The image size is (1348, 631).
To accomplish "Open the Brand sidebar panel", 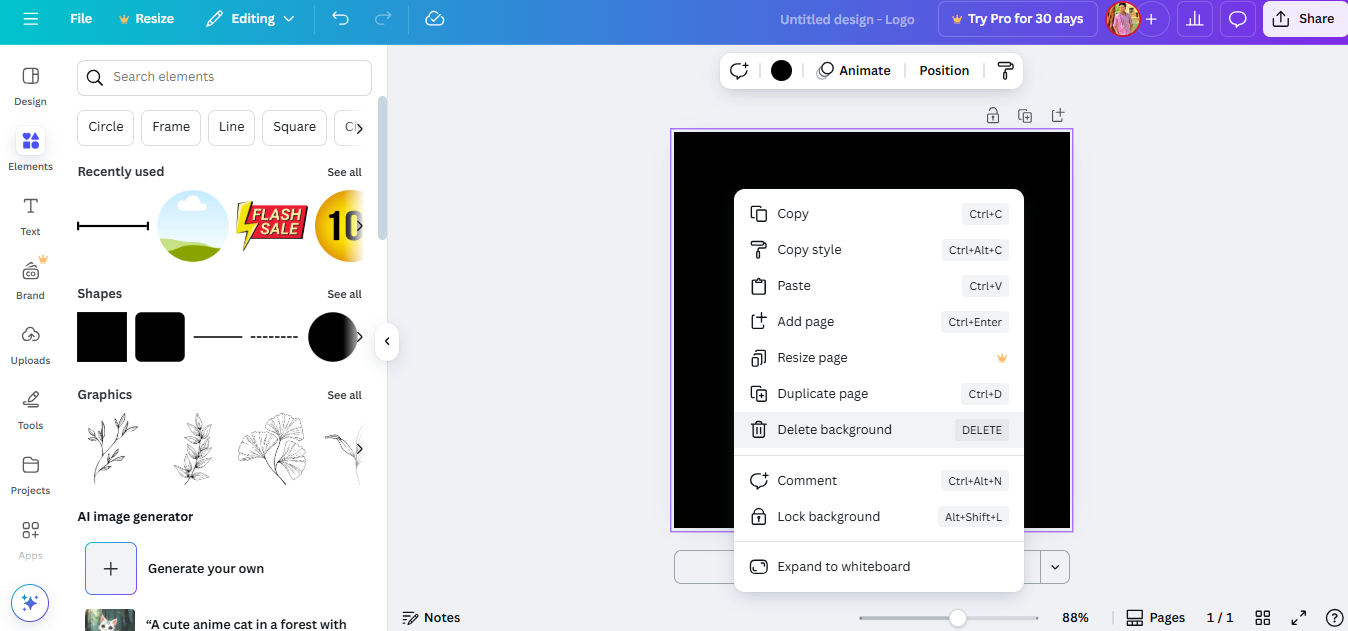I will pyautogui.click(x=30, y=280).
